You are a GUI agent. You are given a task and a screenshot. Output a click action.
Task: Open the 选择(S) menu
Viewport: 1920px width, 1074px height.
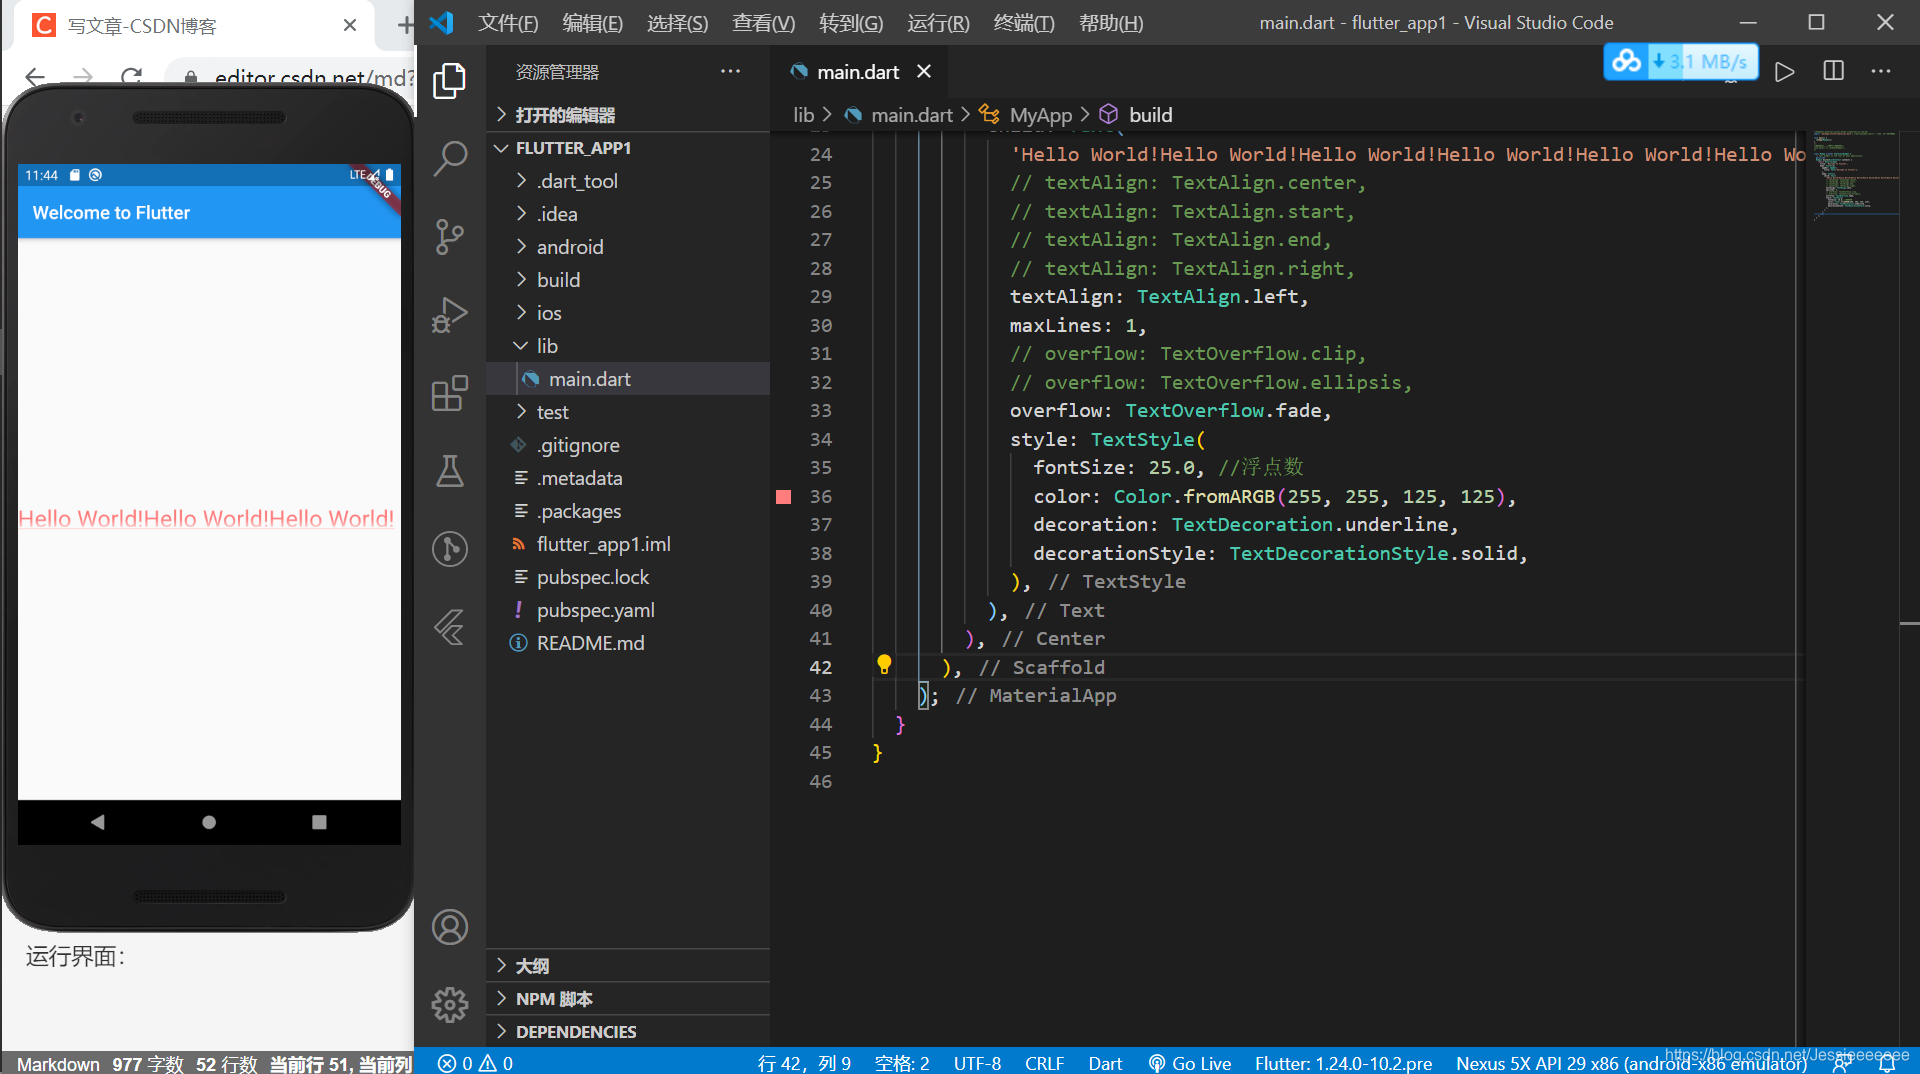(x=677, y=23)
